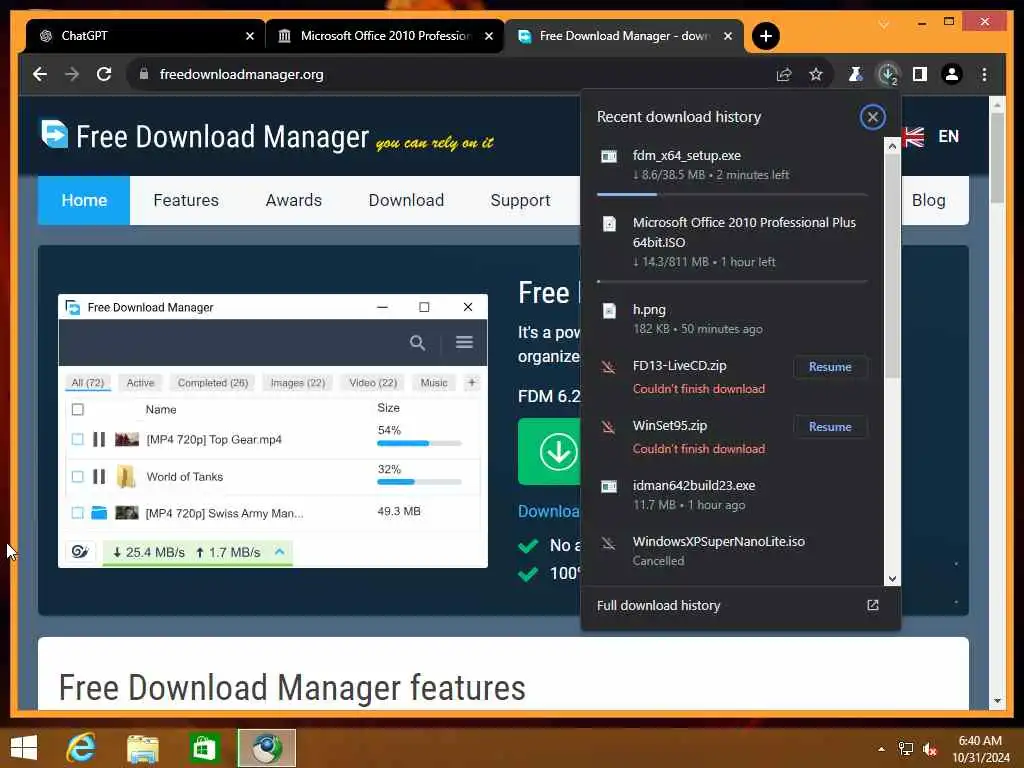Open the Windows Start button
The width and height of the screenshot is (1024, 768).
[x=24, y=748]
